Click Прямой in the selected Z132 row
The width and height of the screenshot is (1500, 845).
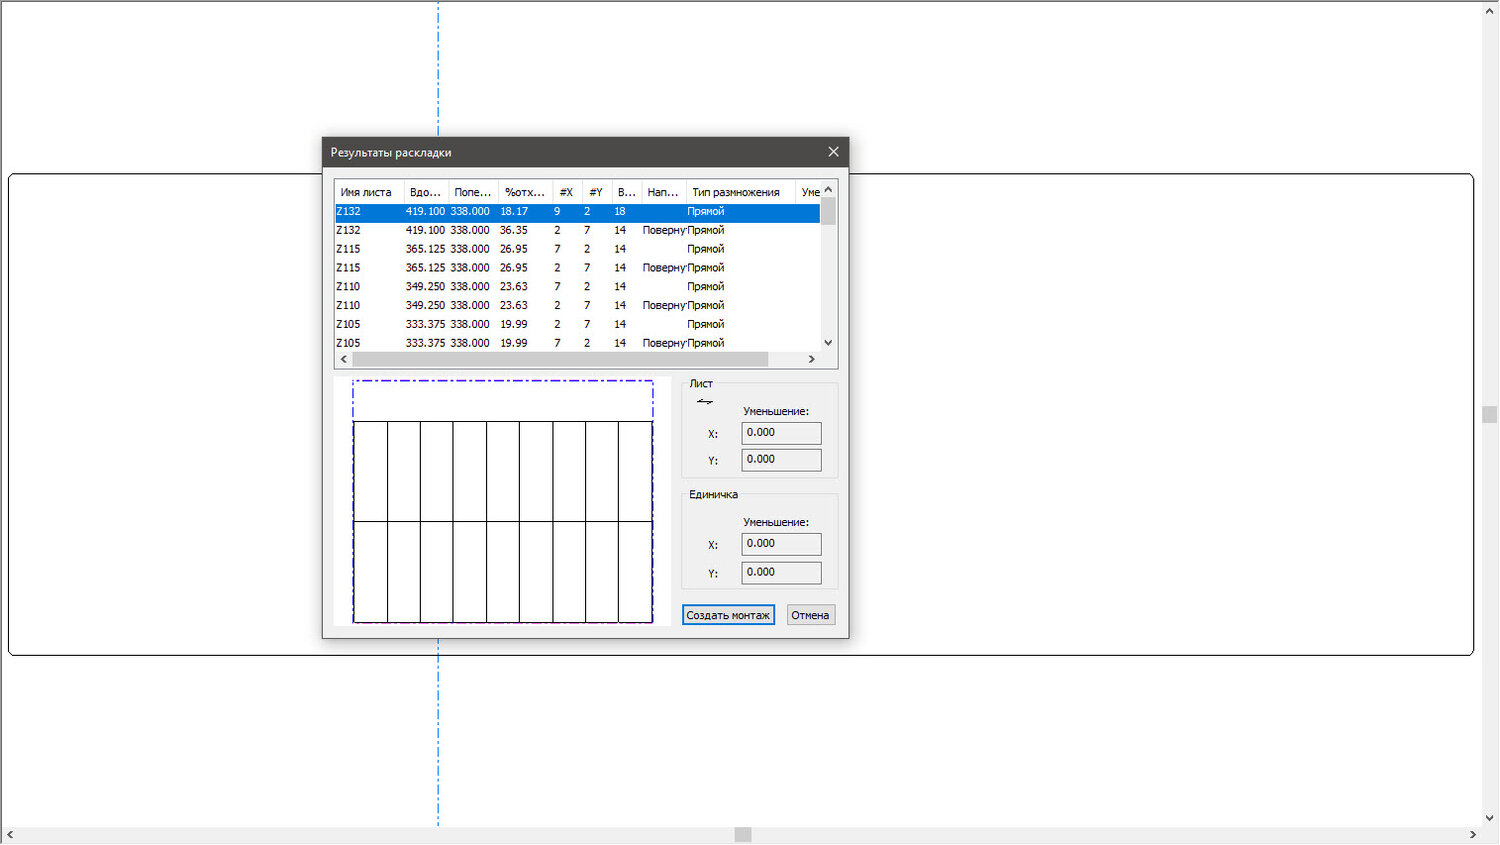(706, 211)
